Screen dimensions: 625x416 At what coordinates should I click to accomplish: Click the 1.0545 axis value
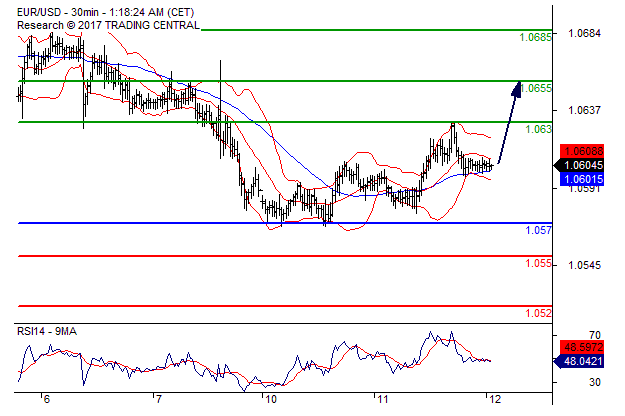pyautogui.click(x=584, y=265)
